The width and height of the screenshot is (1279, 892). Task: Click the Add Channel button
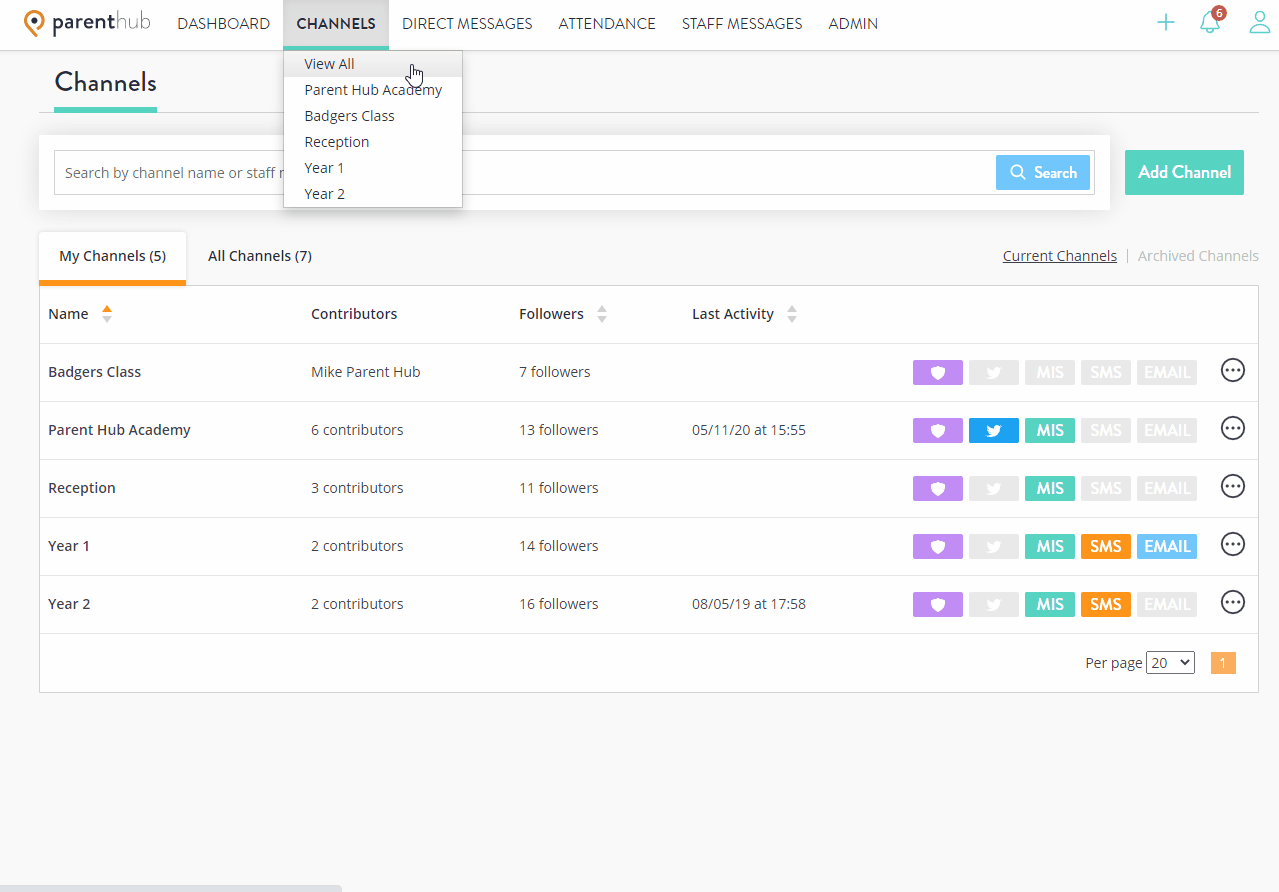point(1184,172)
